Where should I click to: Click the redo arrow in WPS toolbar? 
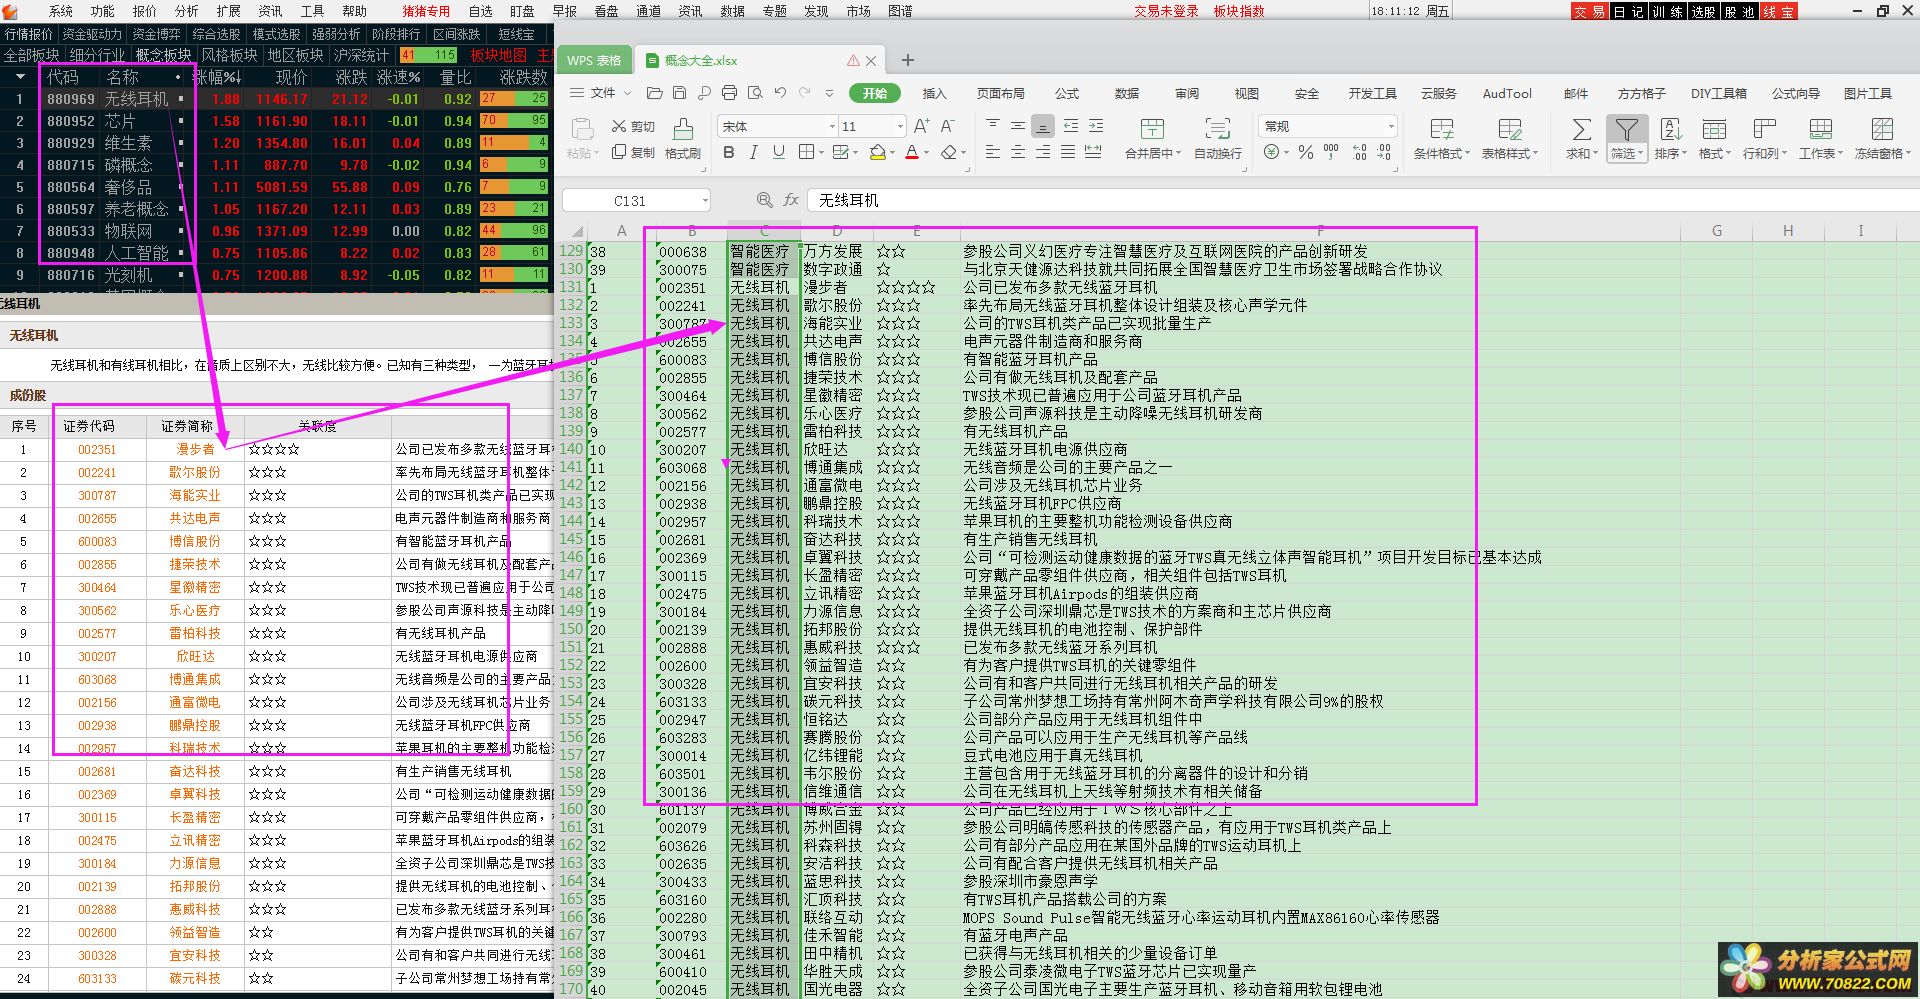tap(805, 93)
